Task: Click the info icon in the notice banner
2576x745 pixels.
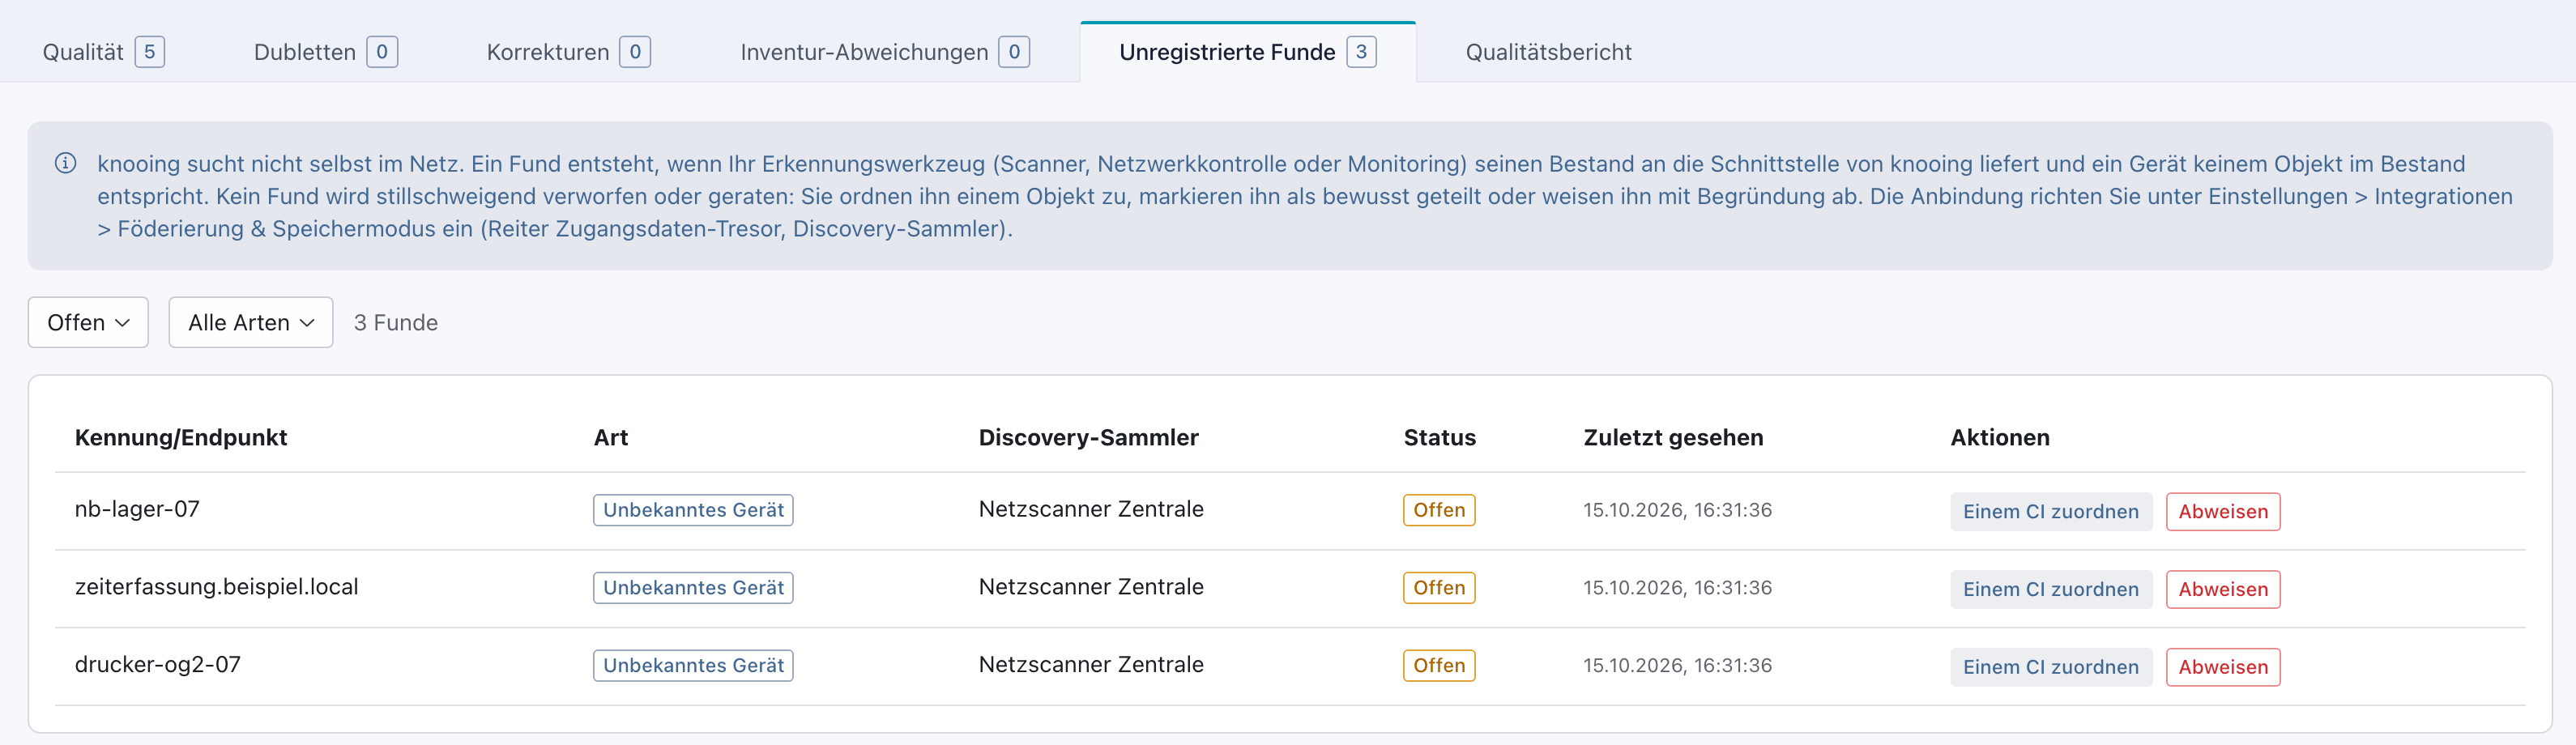Action: pyautogui.click(x=66, y=163)
